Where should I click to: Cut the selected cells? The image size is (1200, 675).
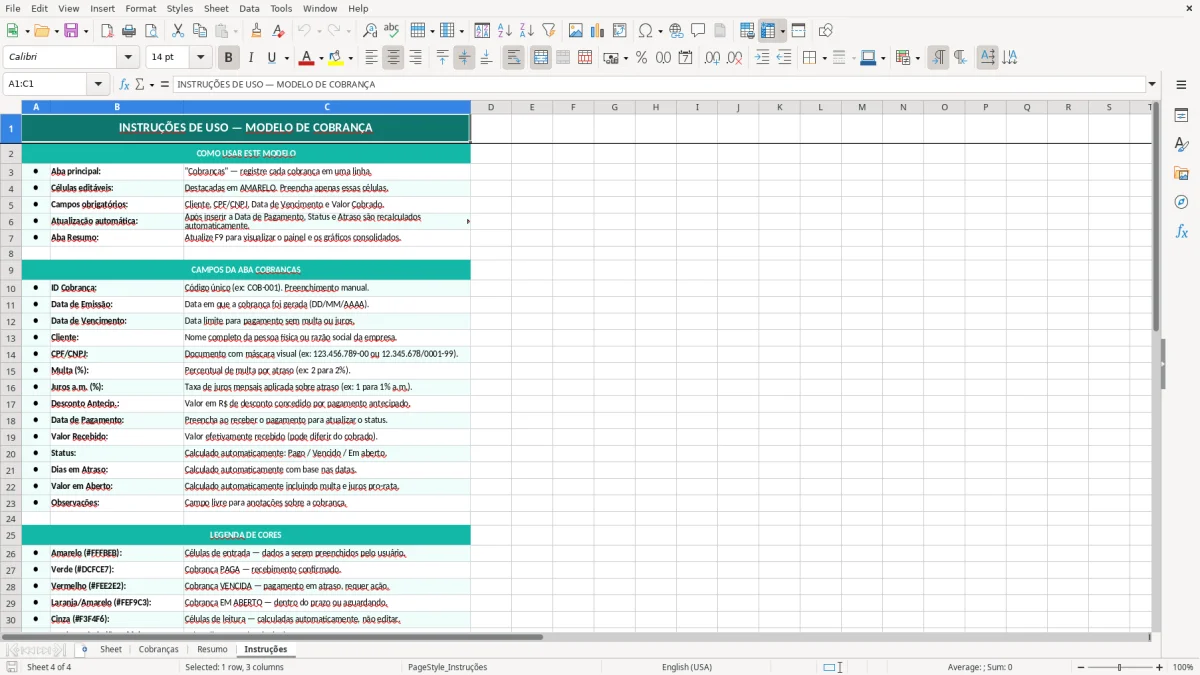point(178,31)
